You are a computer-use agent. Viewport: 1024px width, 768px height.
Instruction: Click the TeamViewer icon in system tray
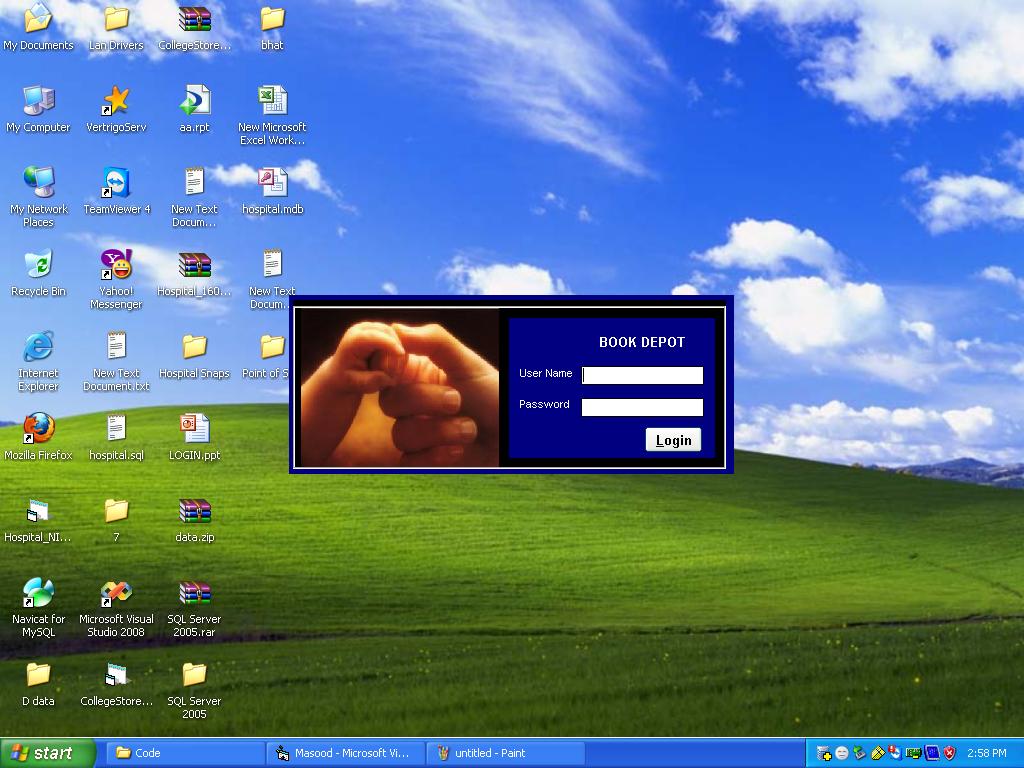[895, 753]
